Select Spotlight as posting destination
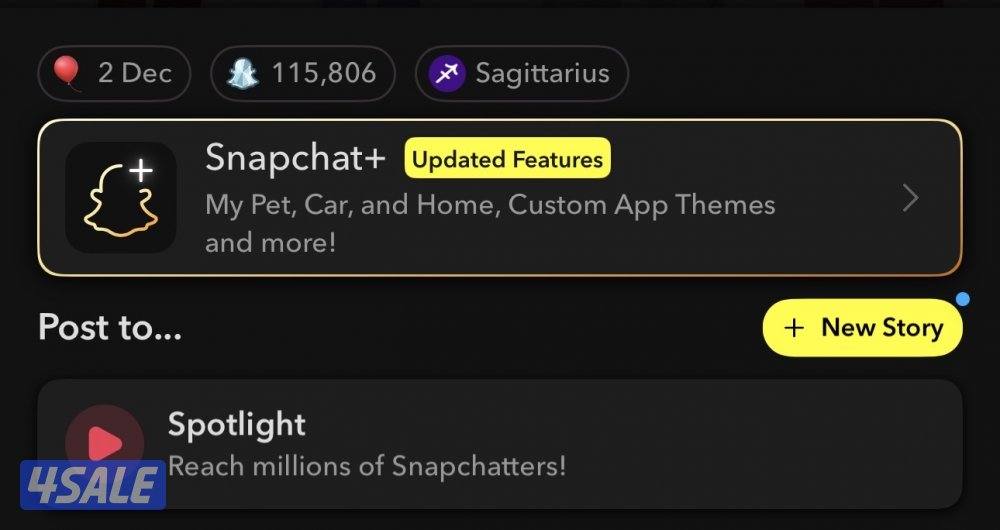The image size is (1000, 530). coord(500,444)
